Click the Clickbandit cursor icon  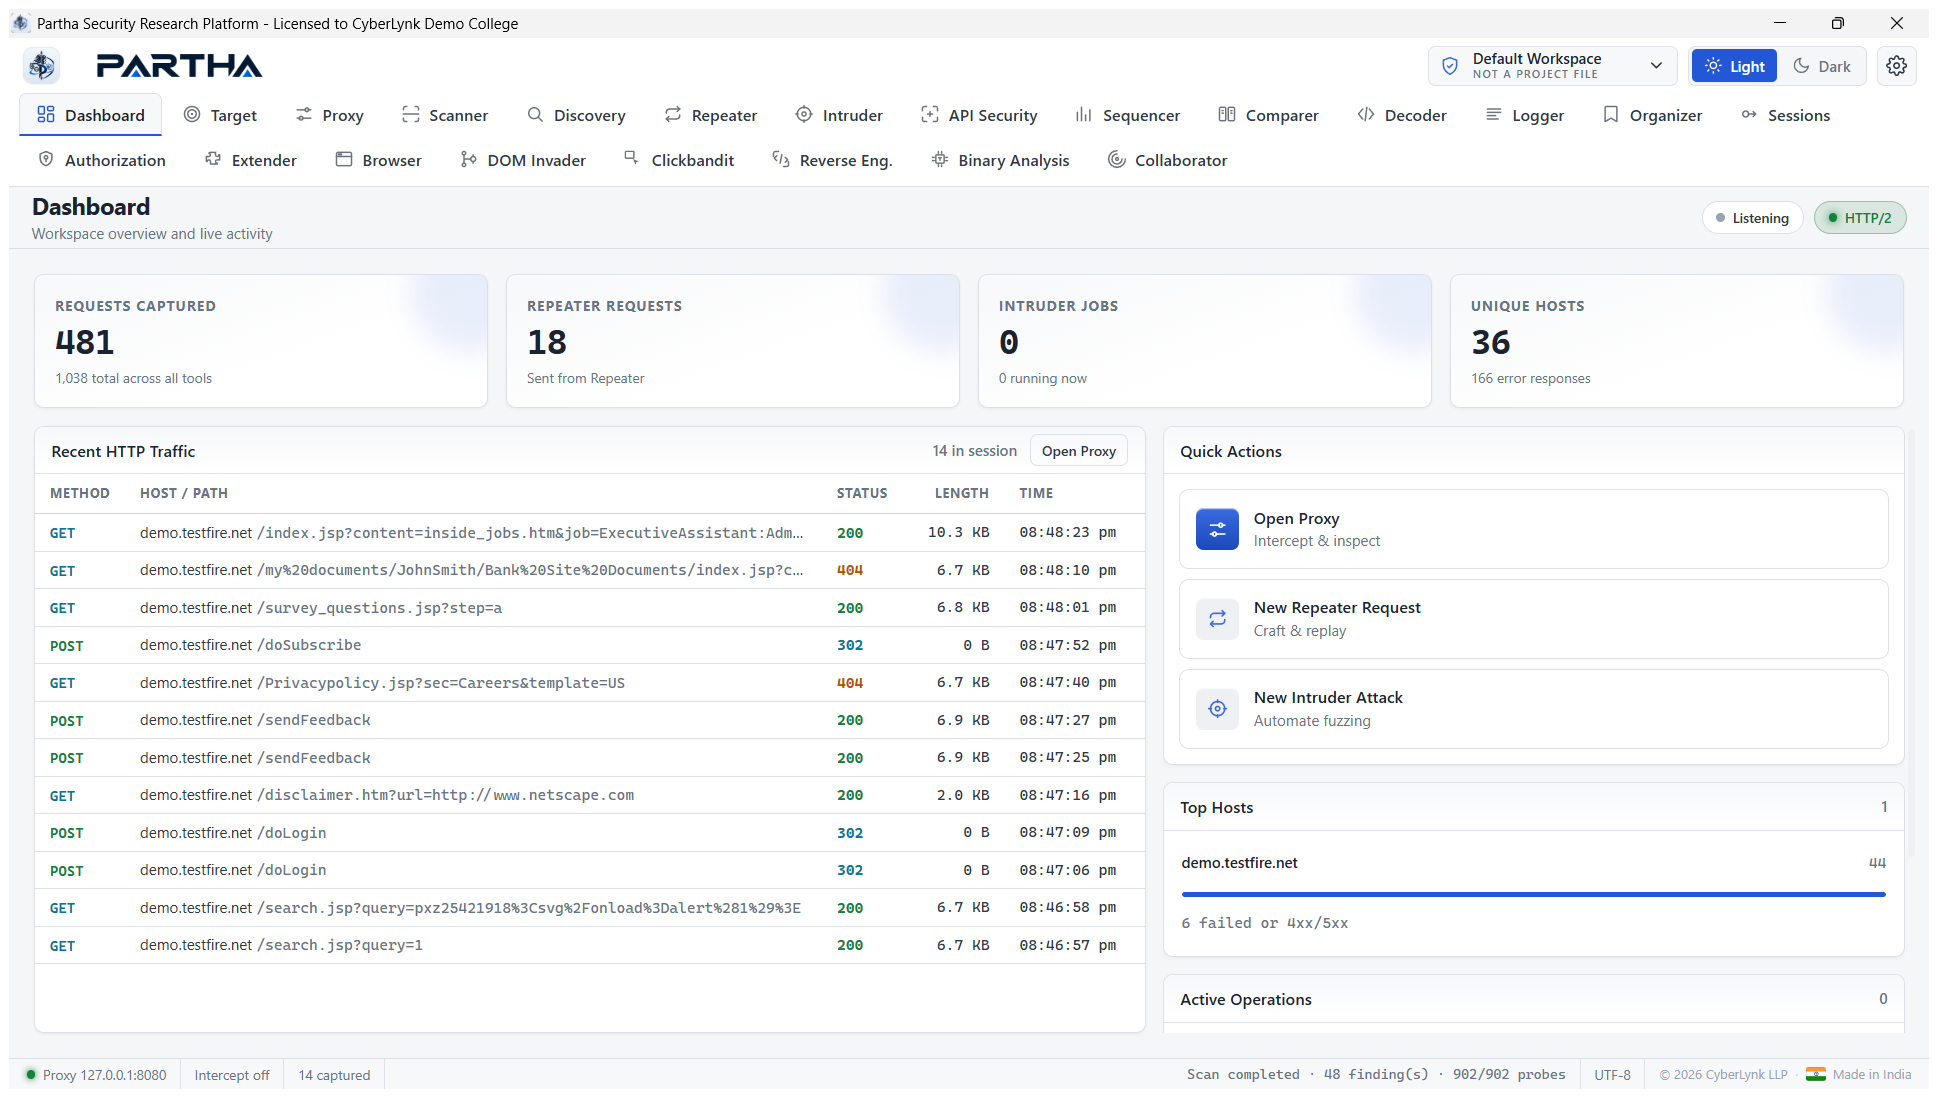(x=632, y=158)
